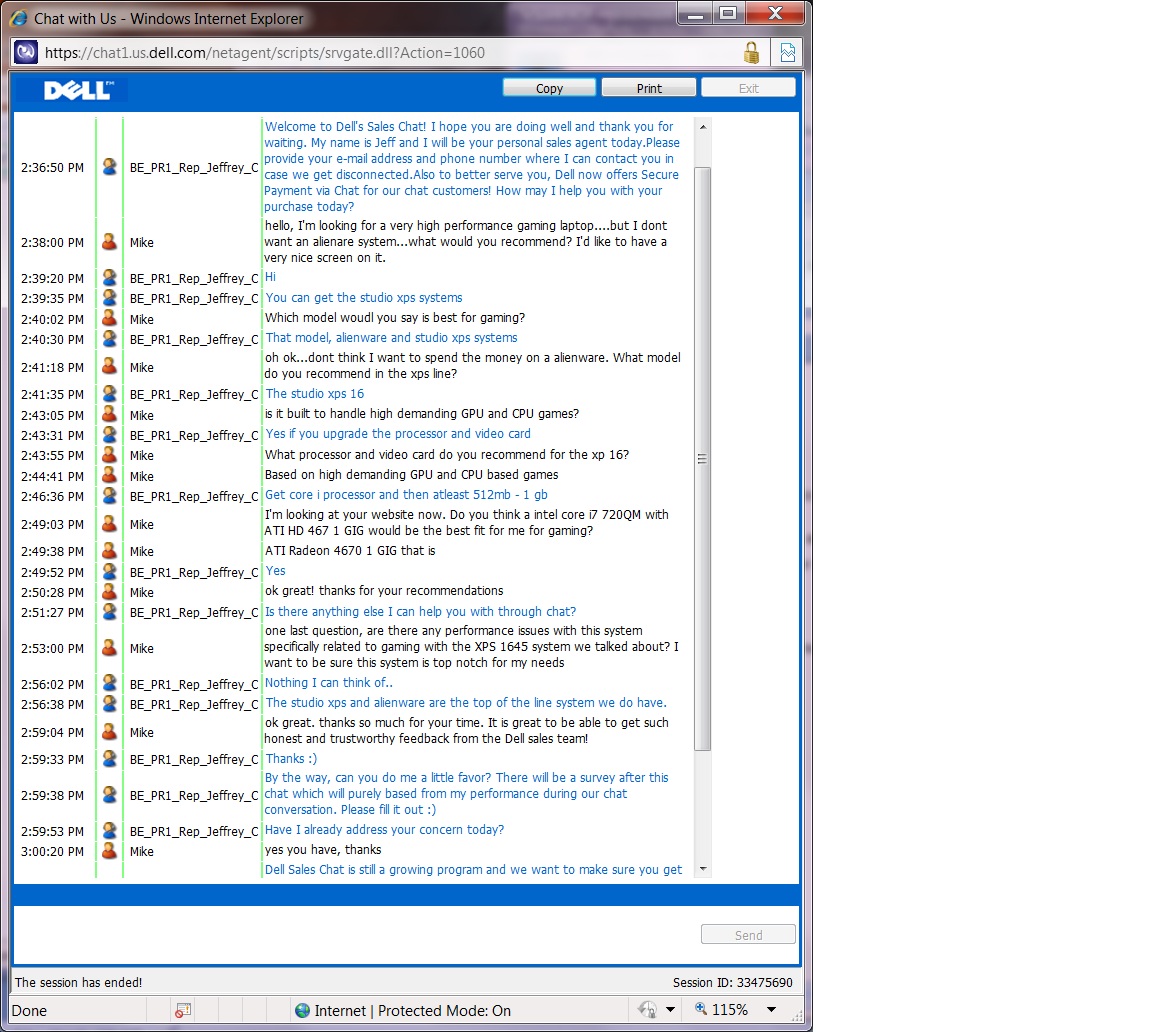Screen dimensions: 1152x1032
Task: Click the site favicon beside the URL
Action: click(26, 52)
